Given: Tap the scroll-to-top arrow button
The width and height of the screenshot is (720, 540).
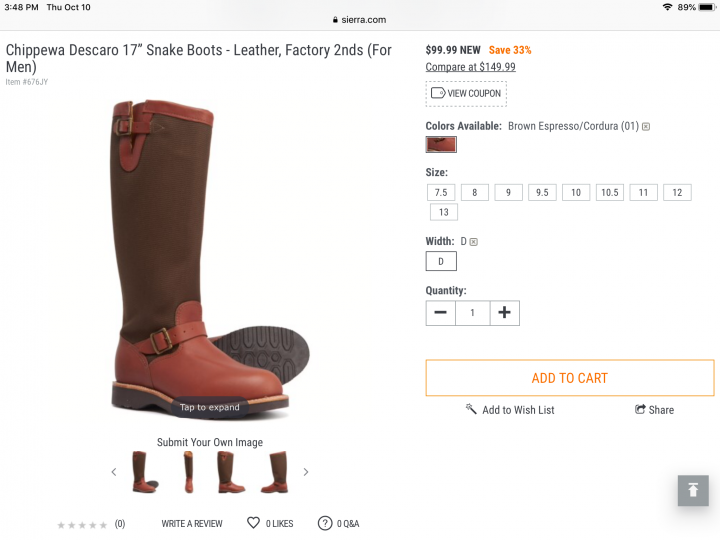Looking at the screenshot, I should click(693, 490).
